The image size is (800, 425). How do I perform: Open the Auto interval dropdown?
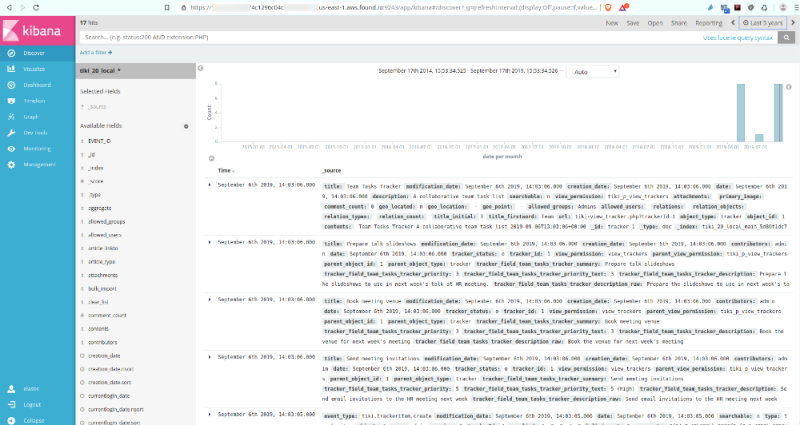pyautogui.click(x=594, y=72)
